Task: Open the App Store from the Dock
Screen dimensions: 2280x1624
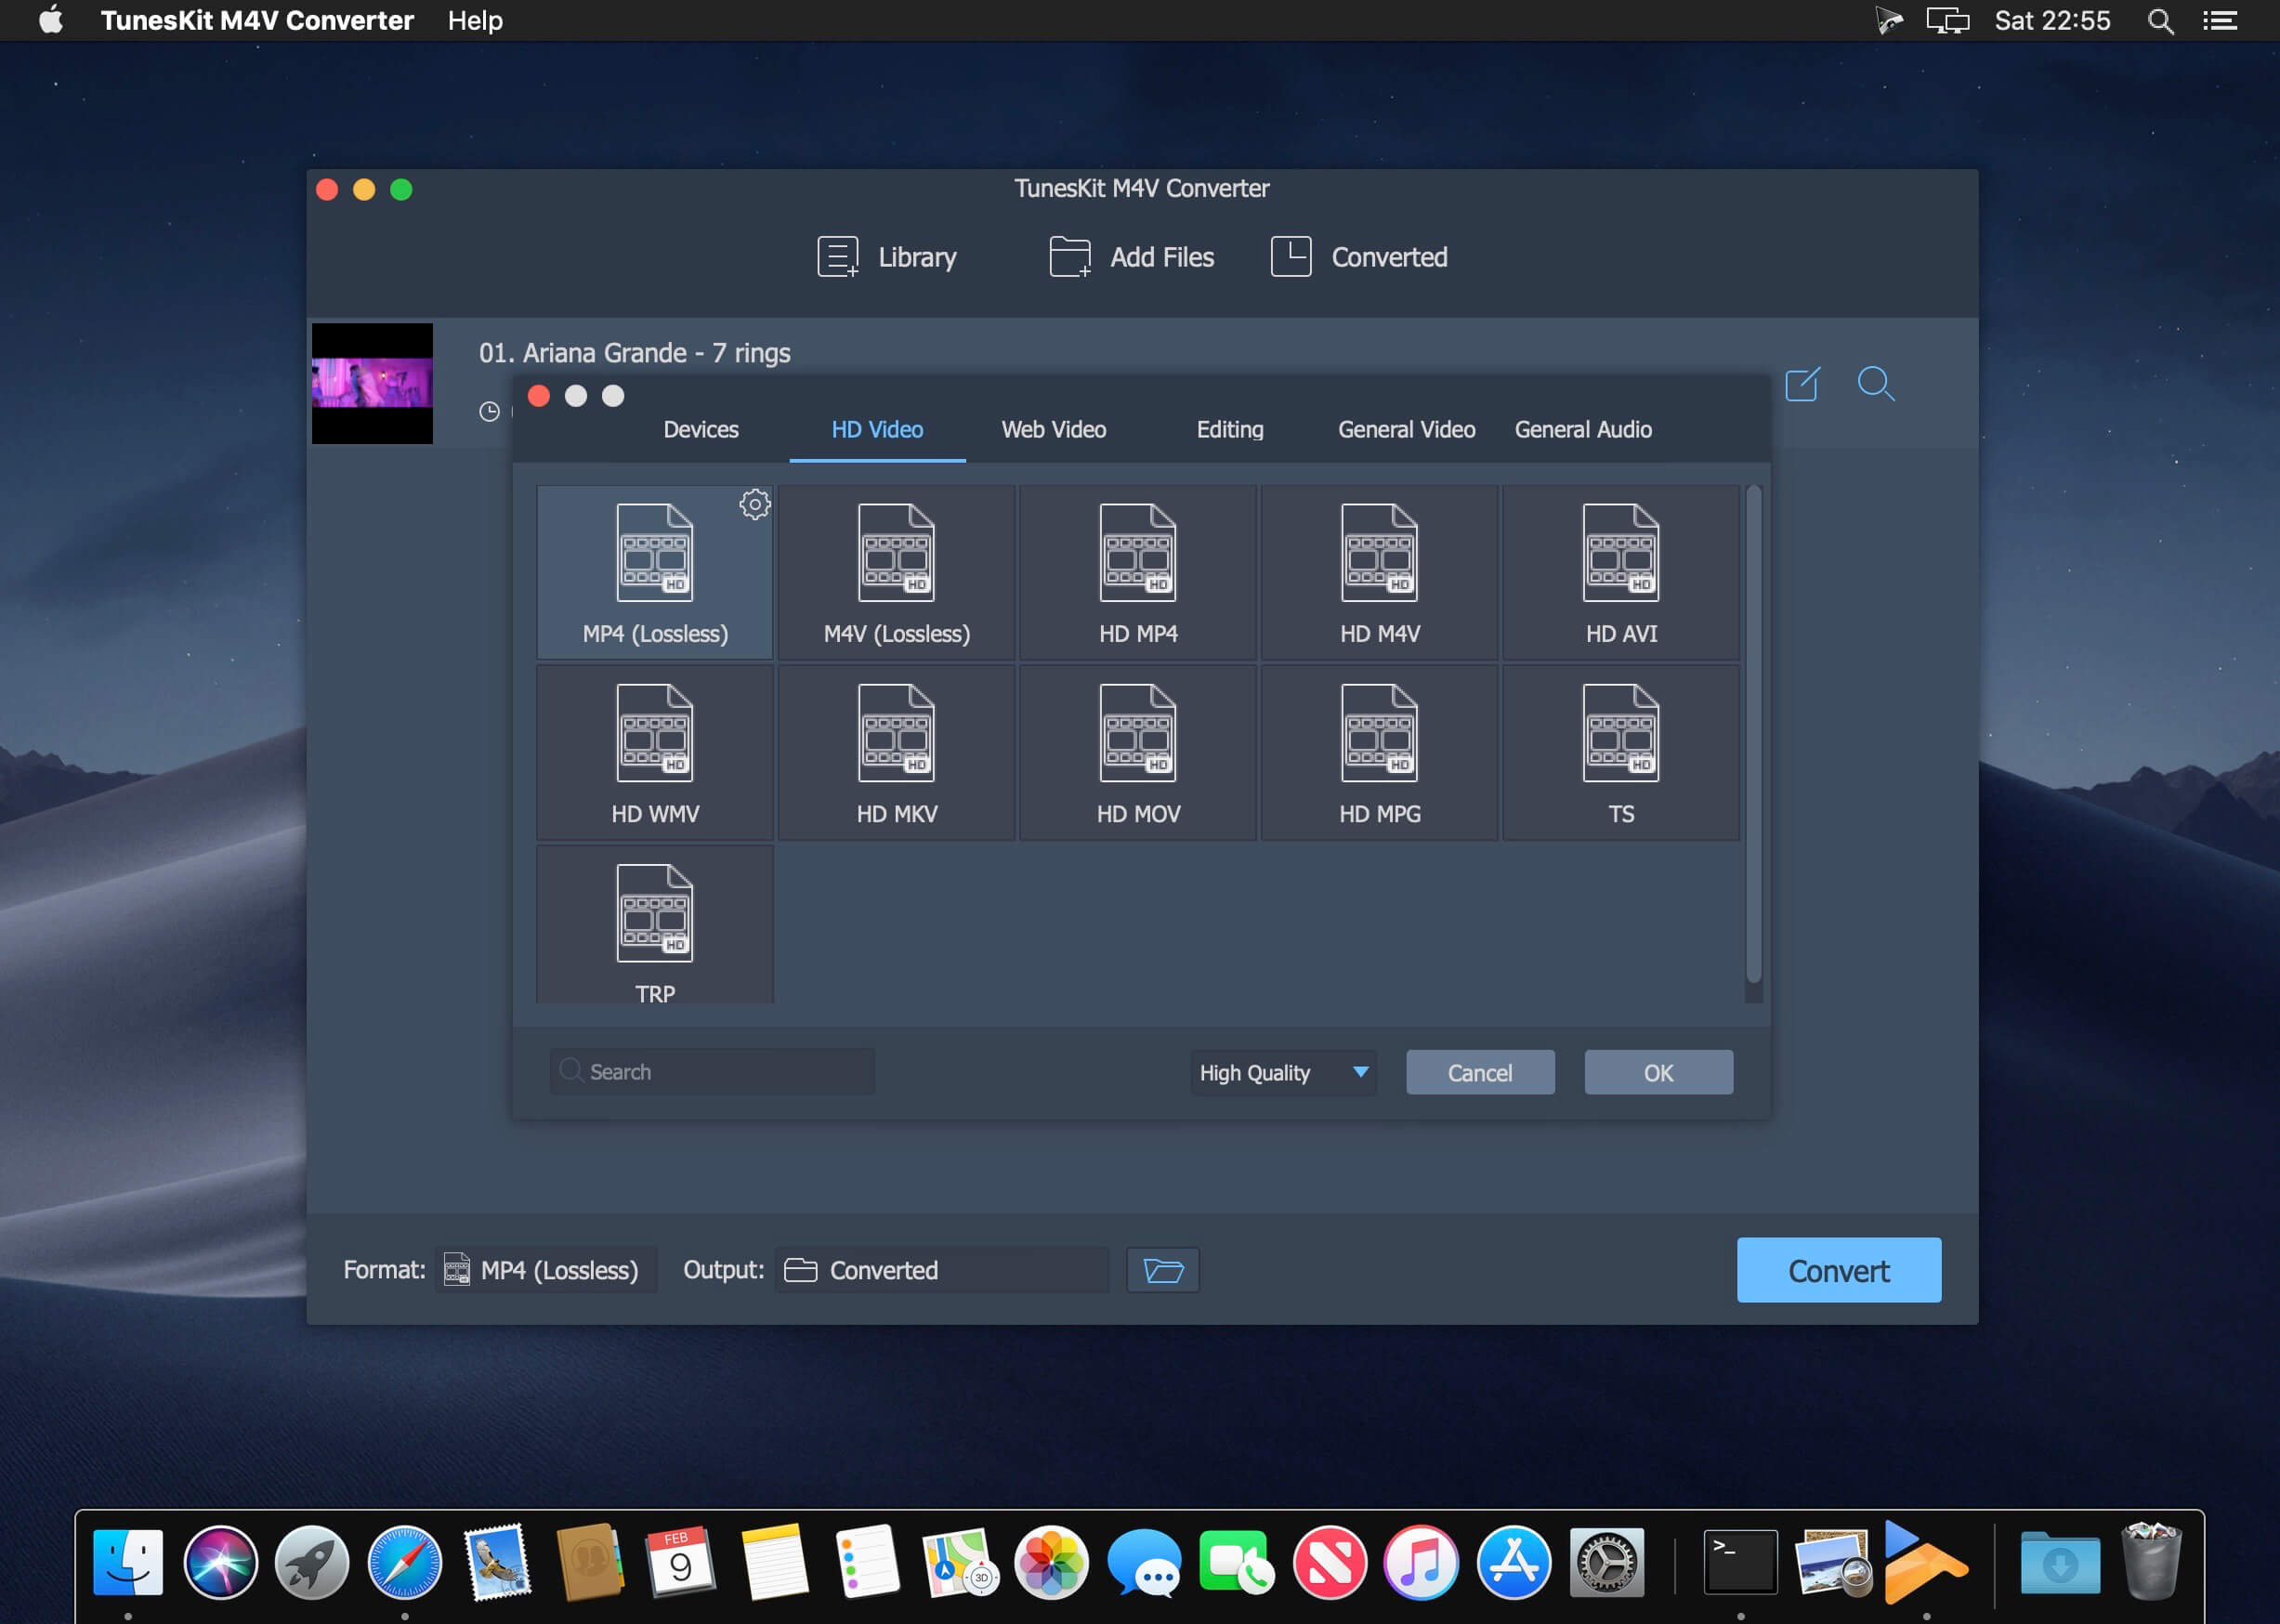Action: pyautogui.click(x=1514, y=1561)
